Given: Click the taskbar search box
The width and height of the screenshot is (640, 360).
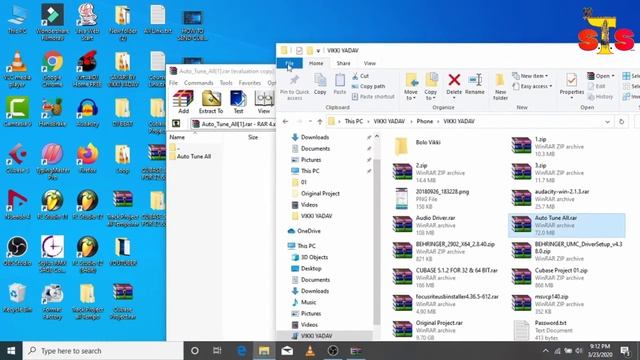Looking at the screenshot, I should 103,351.
